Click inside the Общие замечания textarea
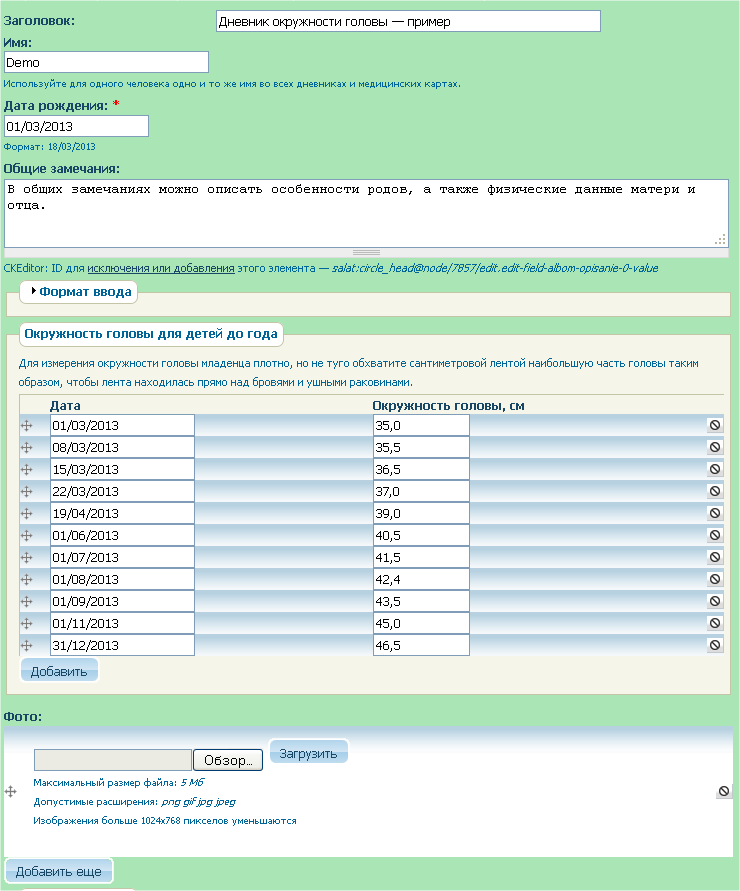The height and width of the screenshot is (891, 740). pyautogui.click(x=366, y=214)
